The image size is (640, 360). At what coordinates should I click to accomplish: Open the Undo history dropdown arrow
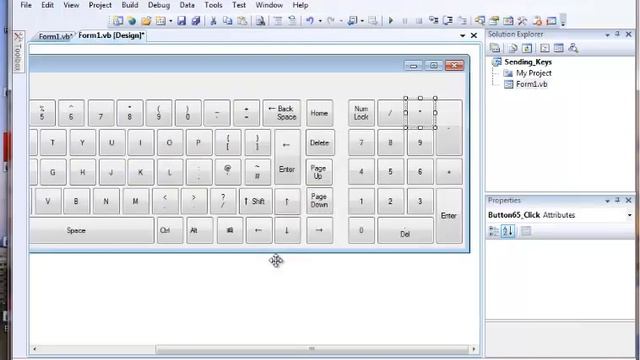coord(320,21)
